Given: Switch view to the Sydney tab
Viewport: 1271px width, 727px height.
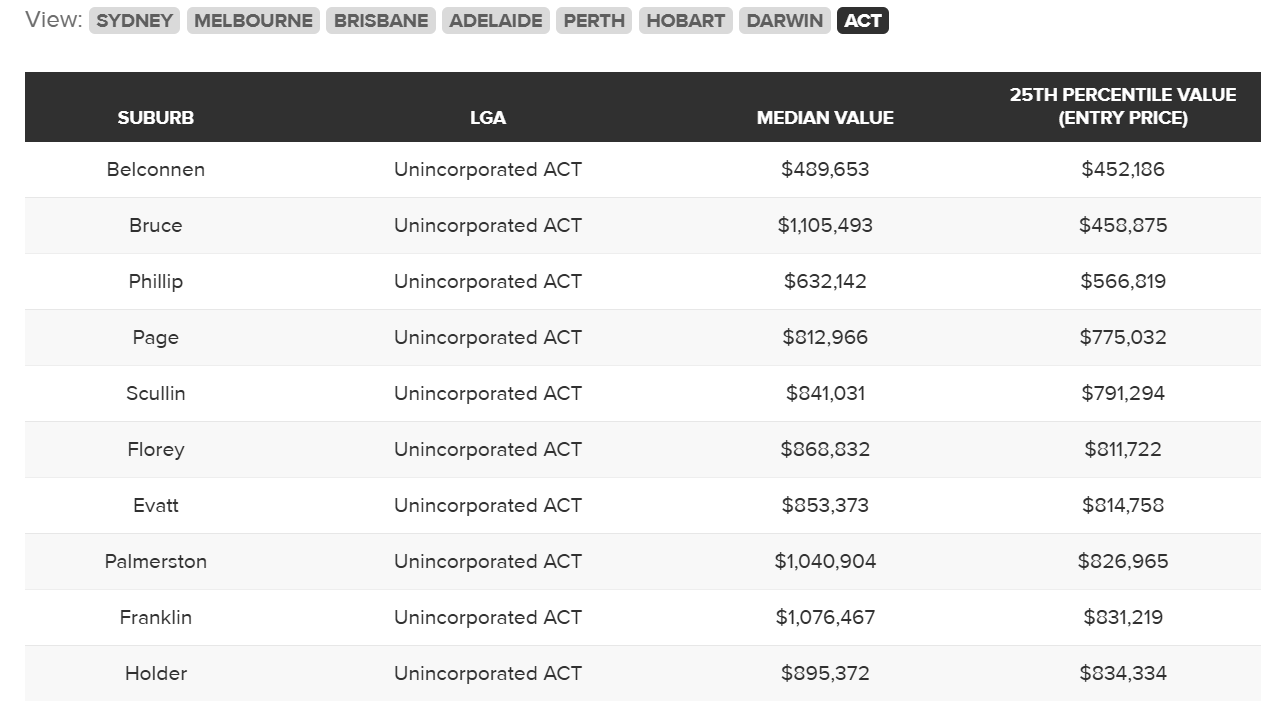Looking at the screenshot, I should coord(134,21).
